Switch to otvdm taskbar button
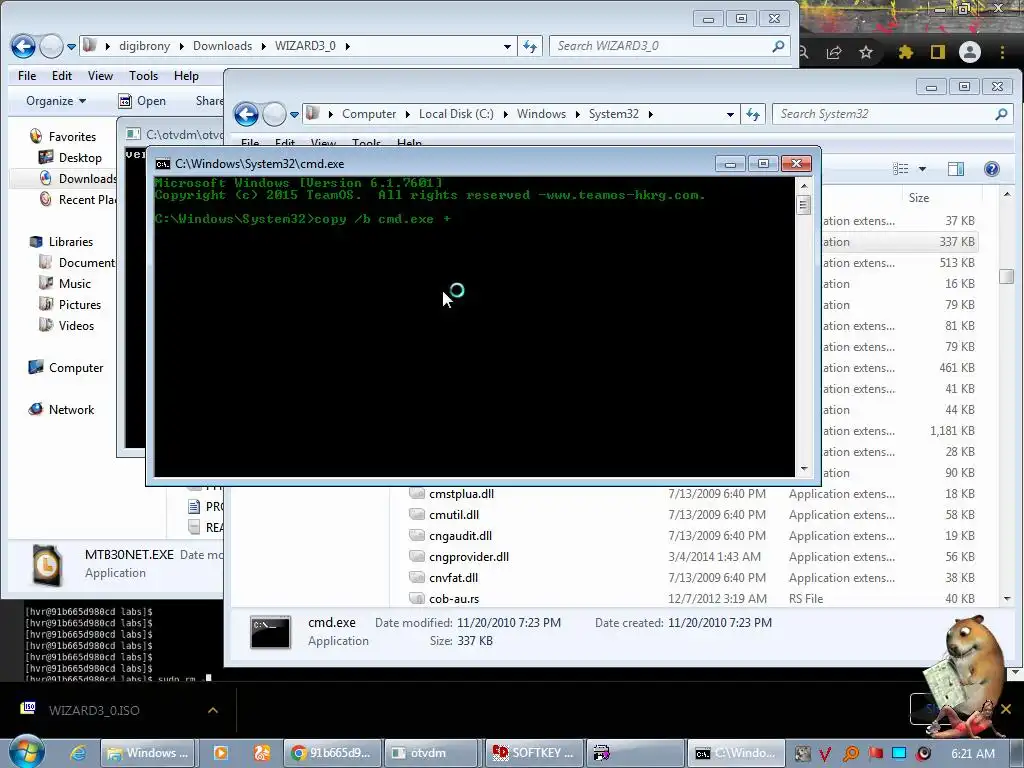This screenshot has height=768, width=1024. pos(430,753)
